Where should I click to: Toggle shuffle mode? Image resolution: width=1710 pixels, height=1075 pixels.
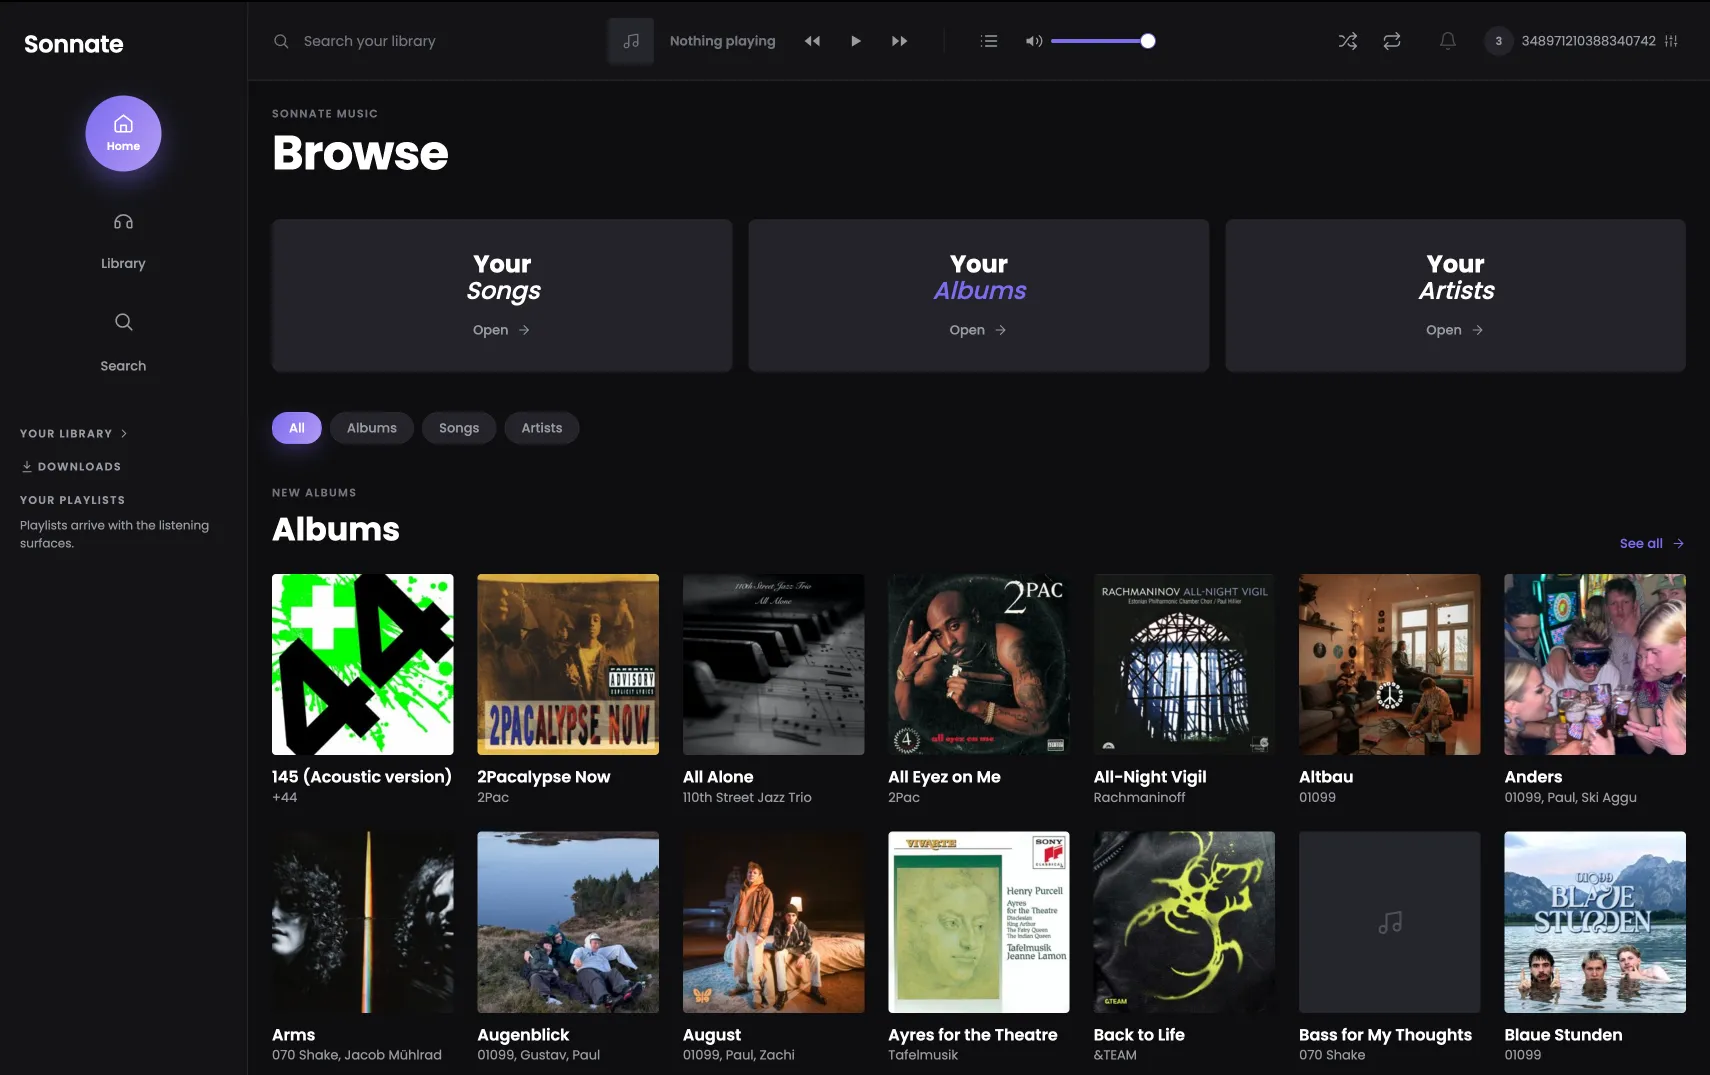(1348, 41)
